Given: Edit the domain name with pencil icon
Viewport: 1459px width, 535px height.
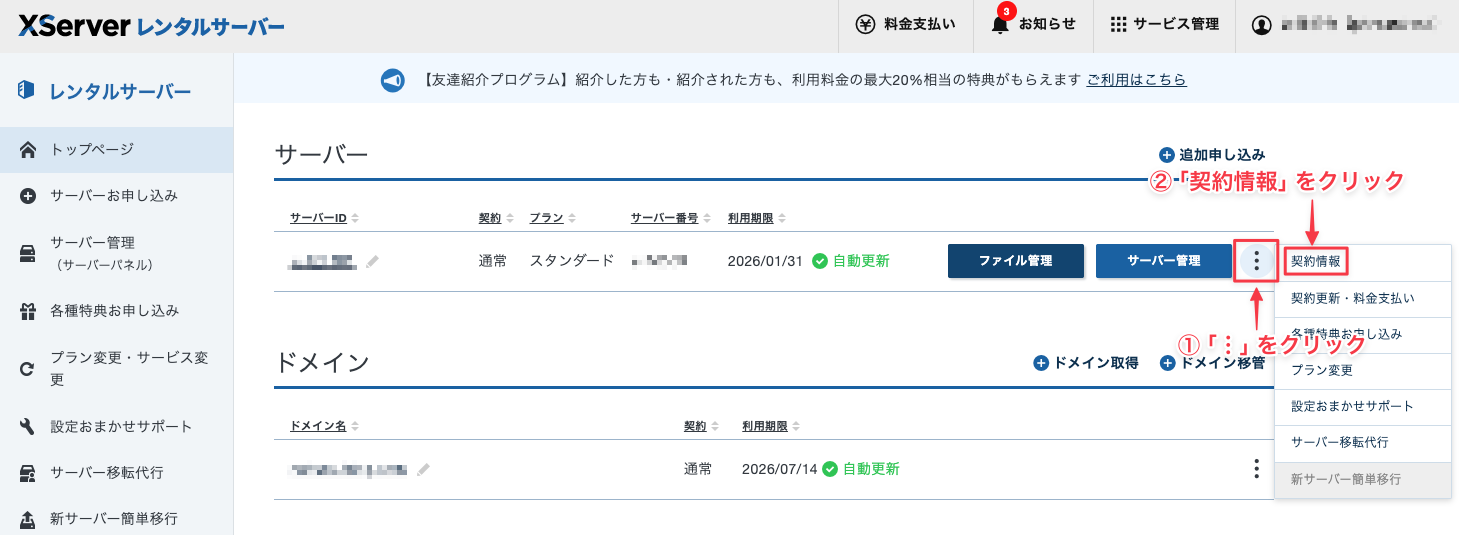Looking at the screenshot, I should point(424,469).
